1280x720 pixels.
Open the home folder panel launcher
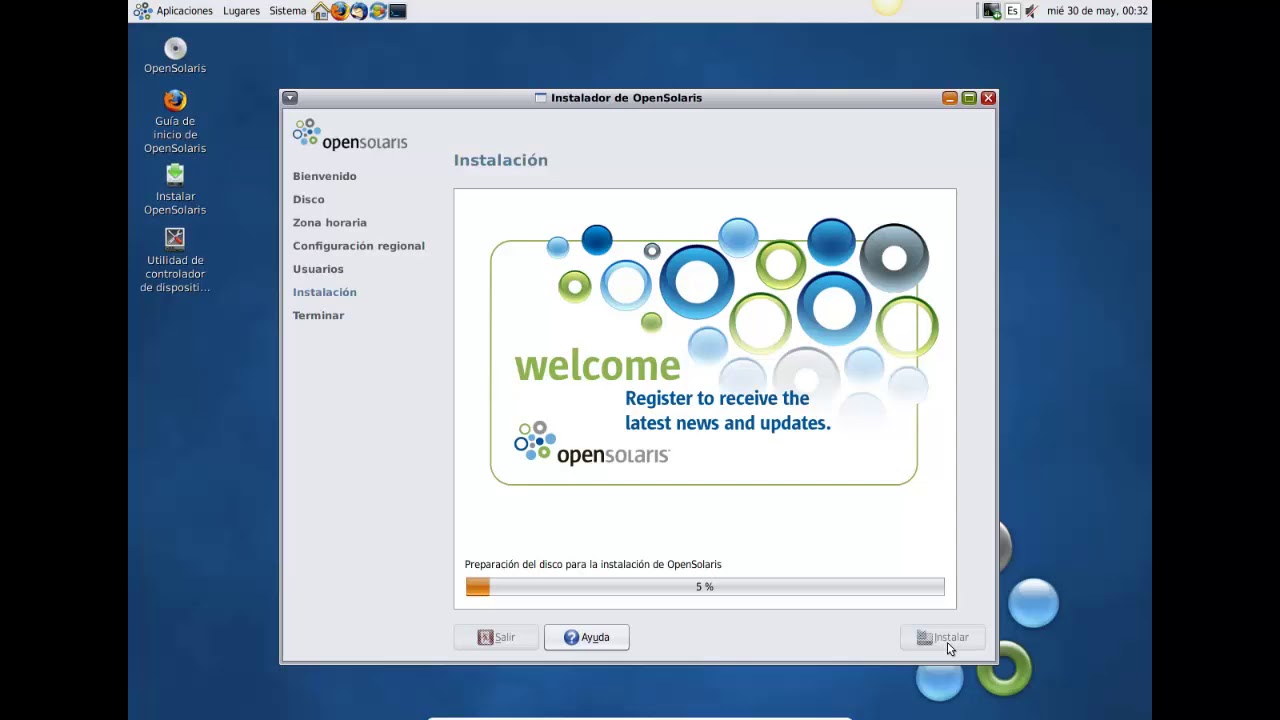pos(320,11)
